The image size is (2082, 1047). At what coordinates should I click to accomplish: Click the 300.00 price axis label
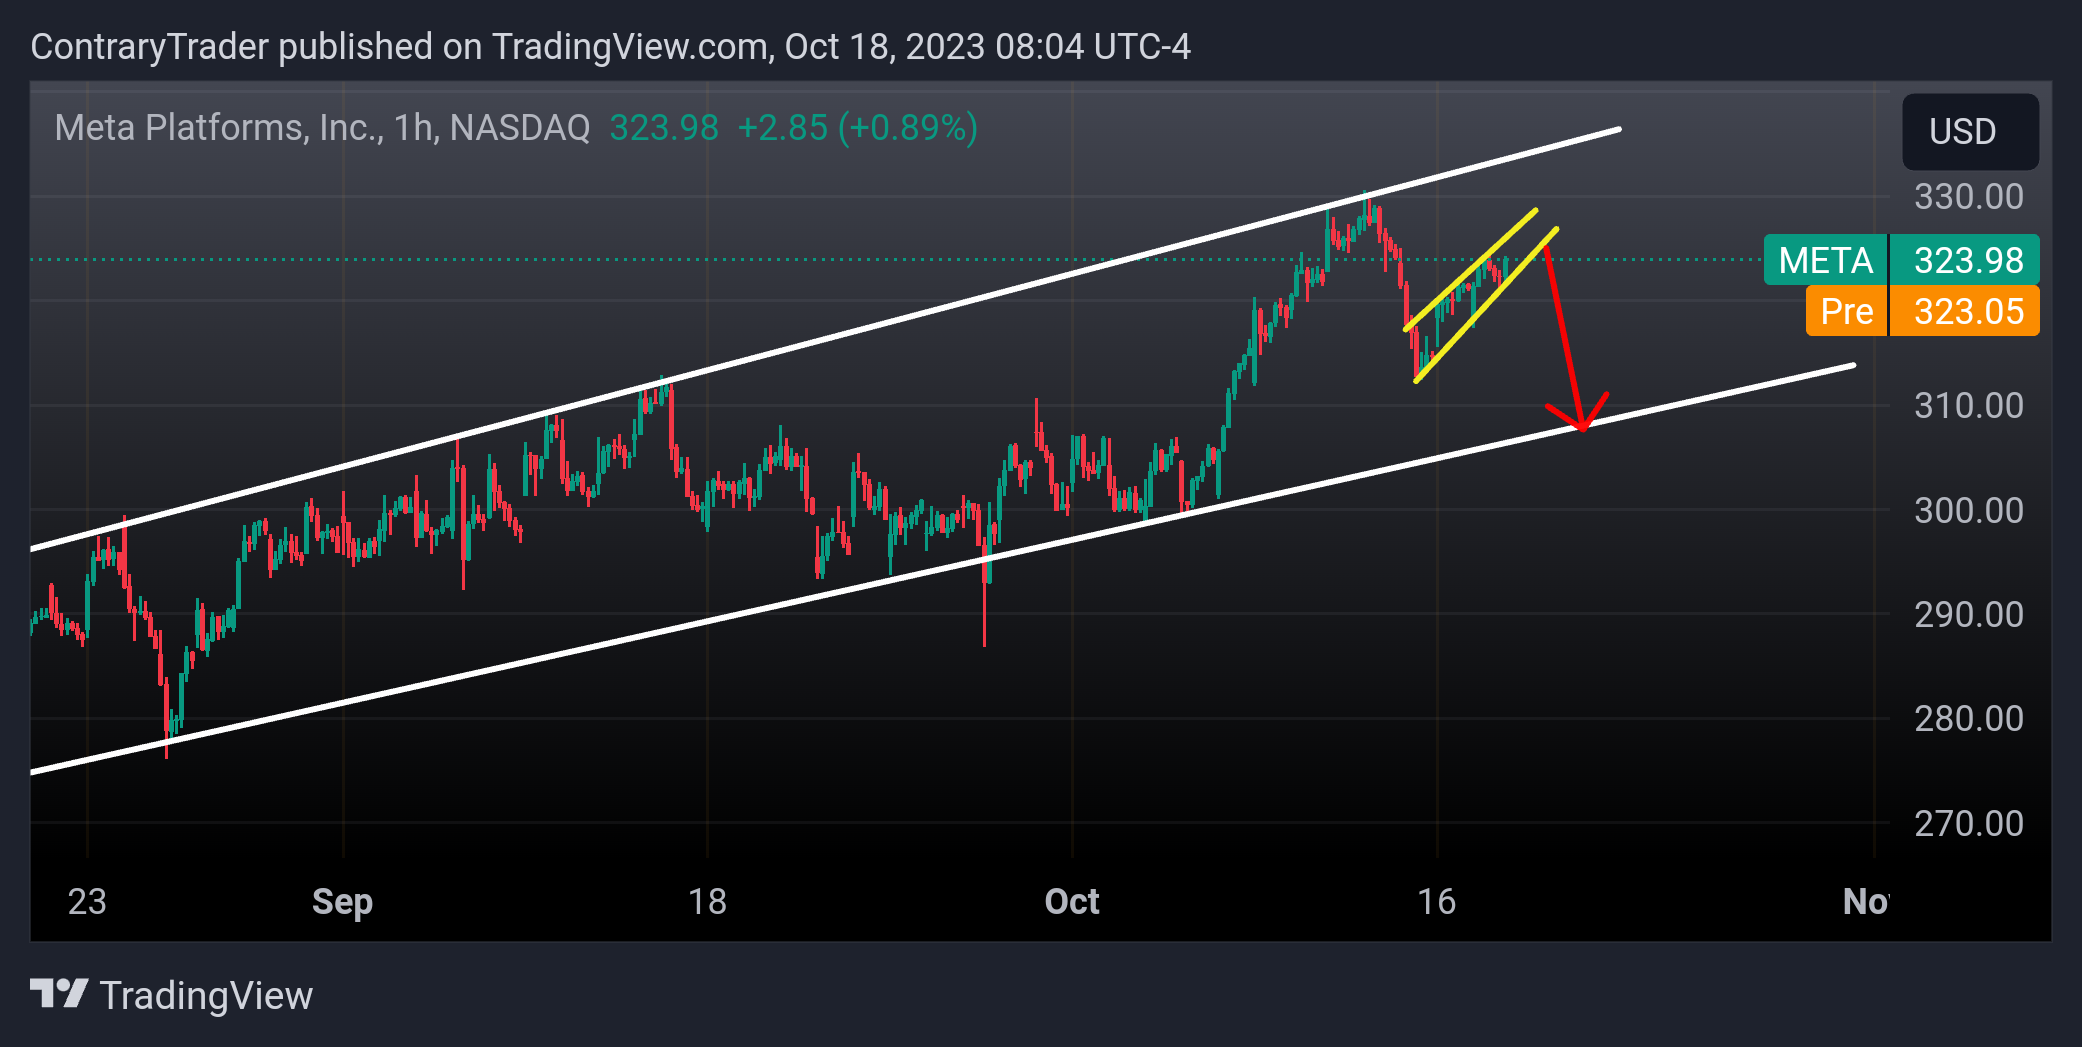click(x=1968, y=510)
